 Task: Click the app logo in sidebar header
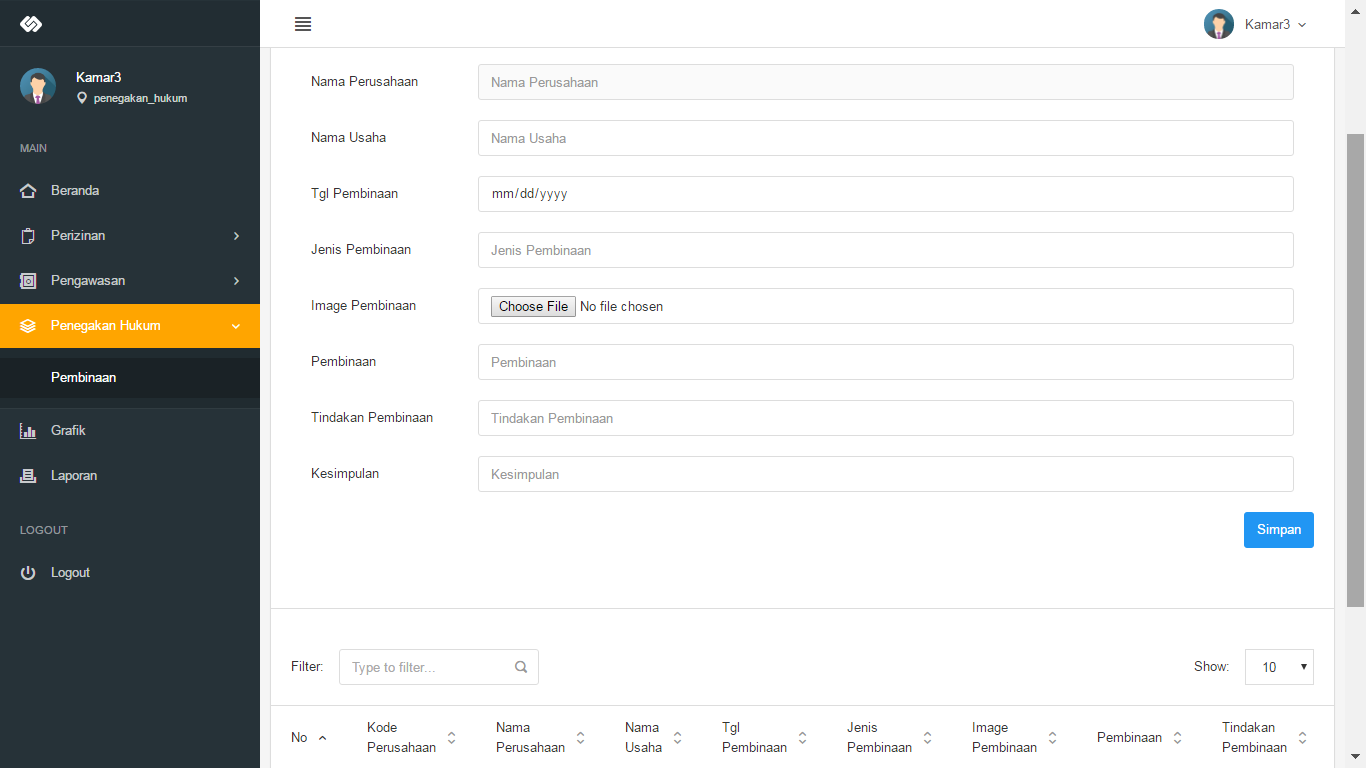point(31,24)
